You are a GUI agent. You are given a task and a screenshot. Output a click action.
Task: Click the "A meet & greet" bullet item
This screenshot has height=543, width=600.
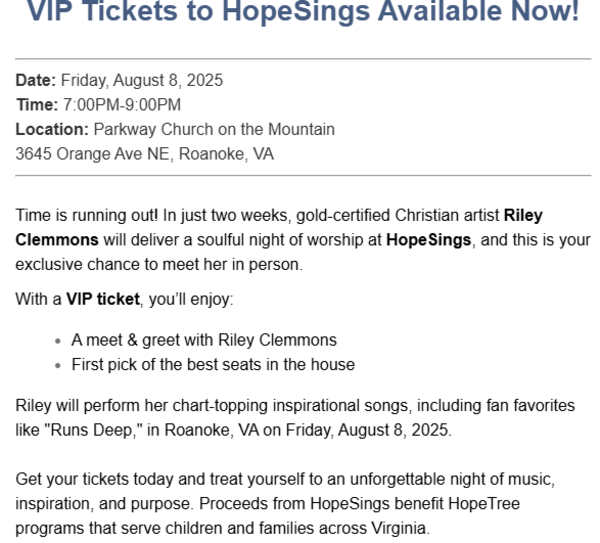(x=204, y=340)
